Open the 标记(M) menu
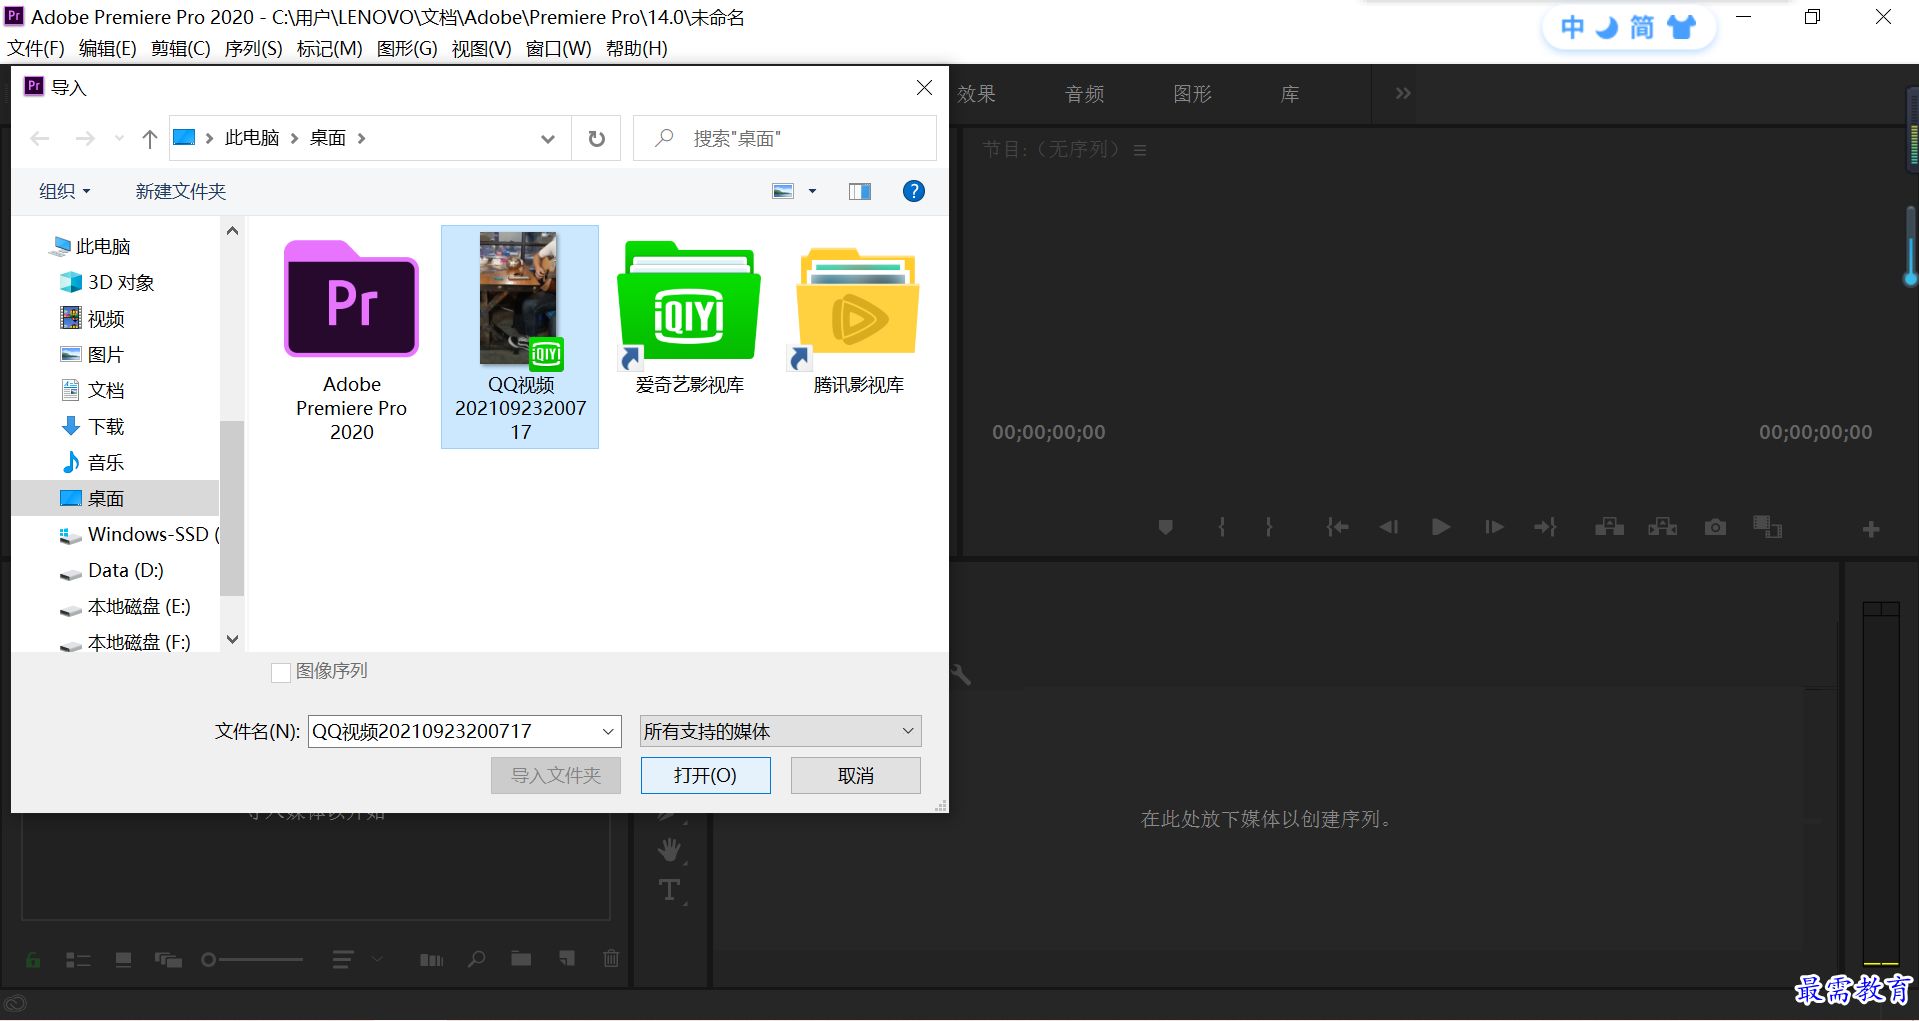Image resolution: width=1919 pixels, height=1021 pixels. point(330,49)
